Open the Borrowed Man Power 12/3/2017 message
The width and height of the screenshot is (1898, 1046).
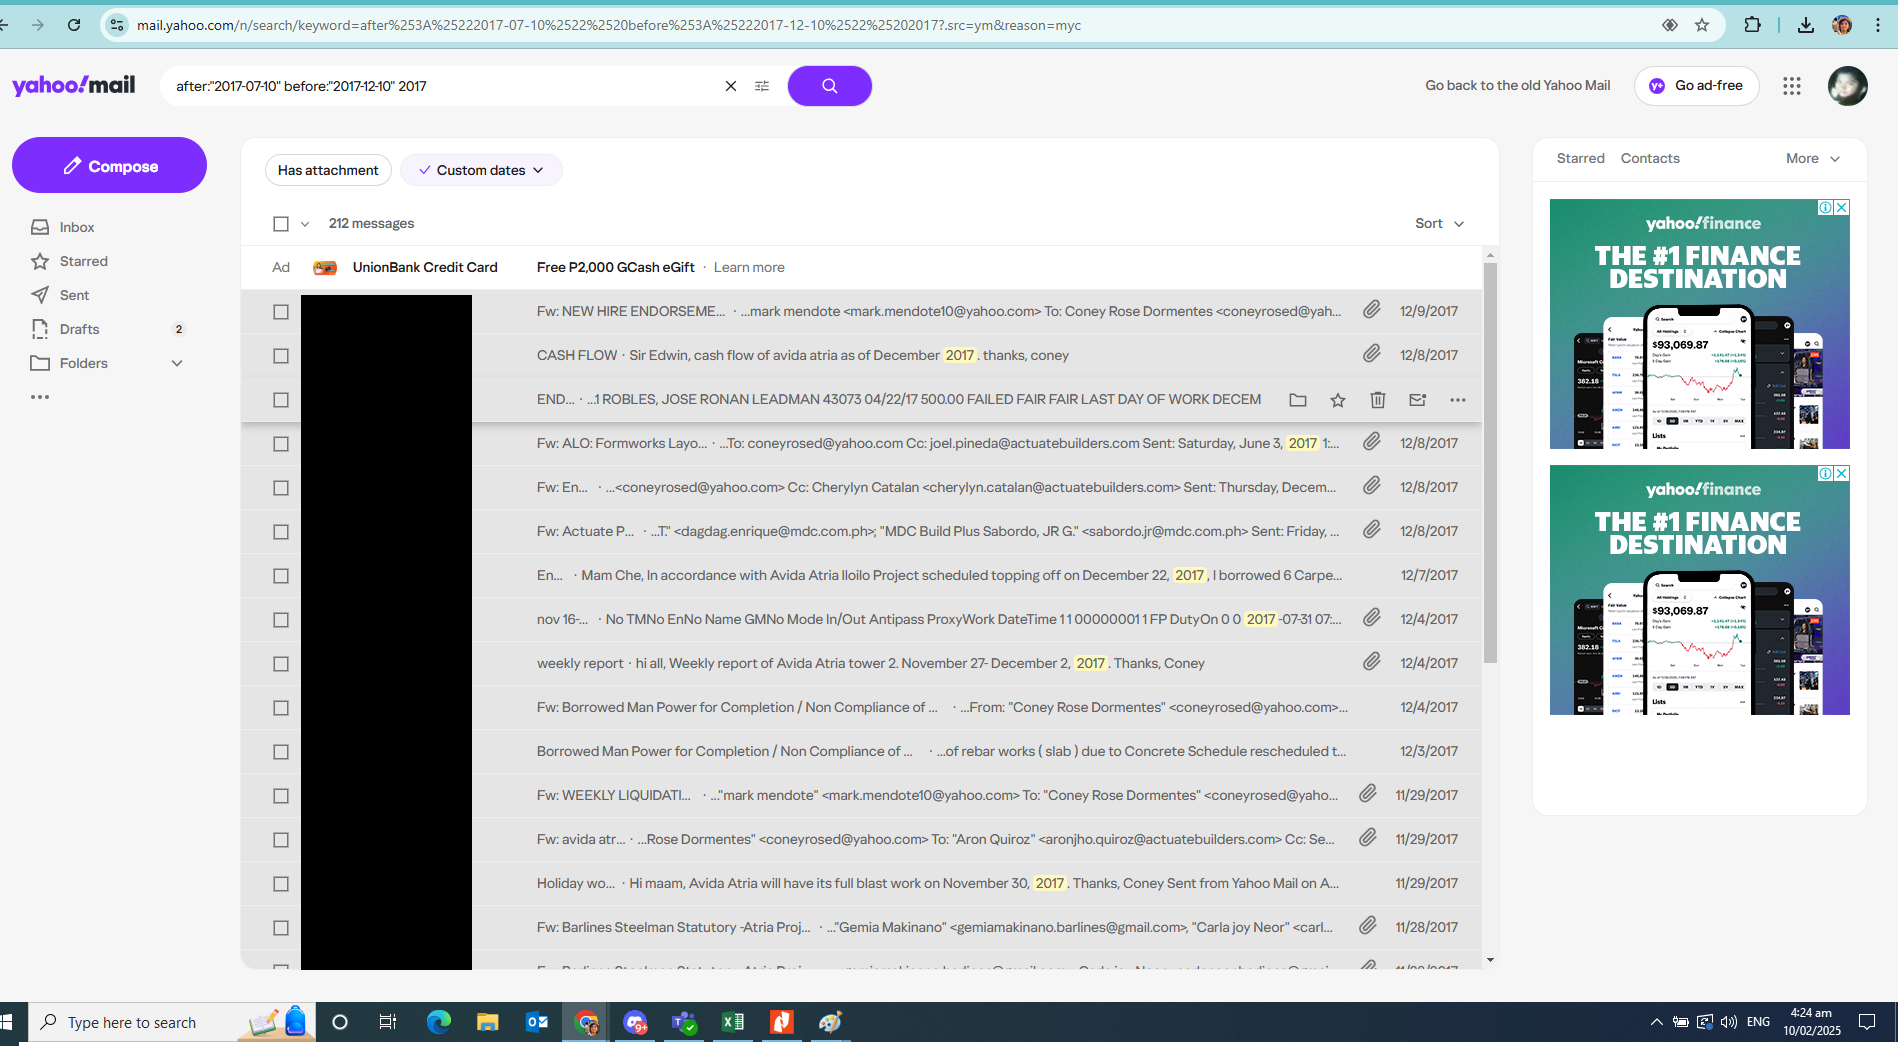pyautogui.click(x=860, y=751)
